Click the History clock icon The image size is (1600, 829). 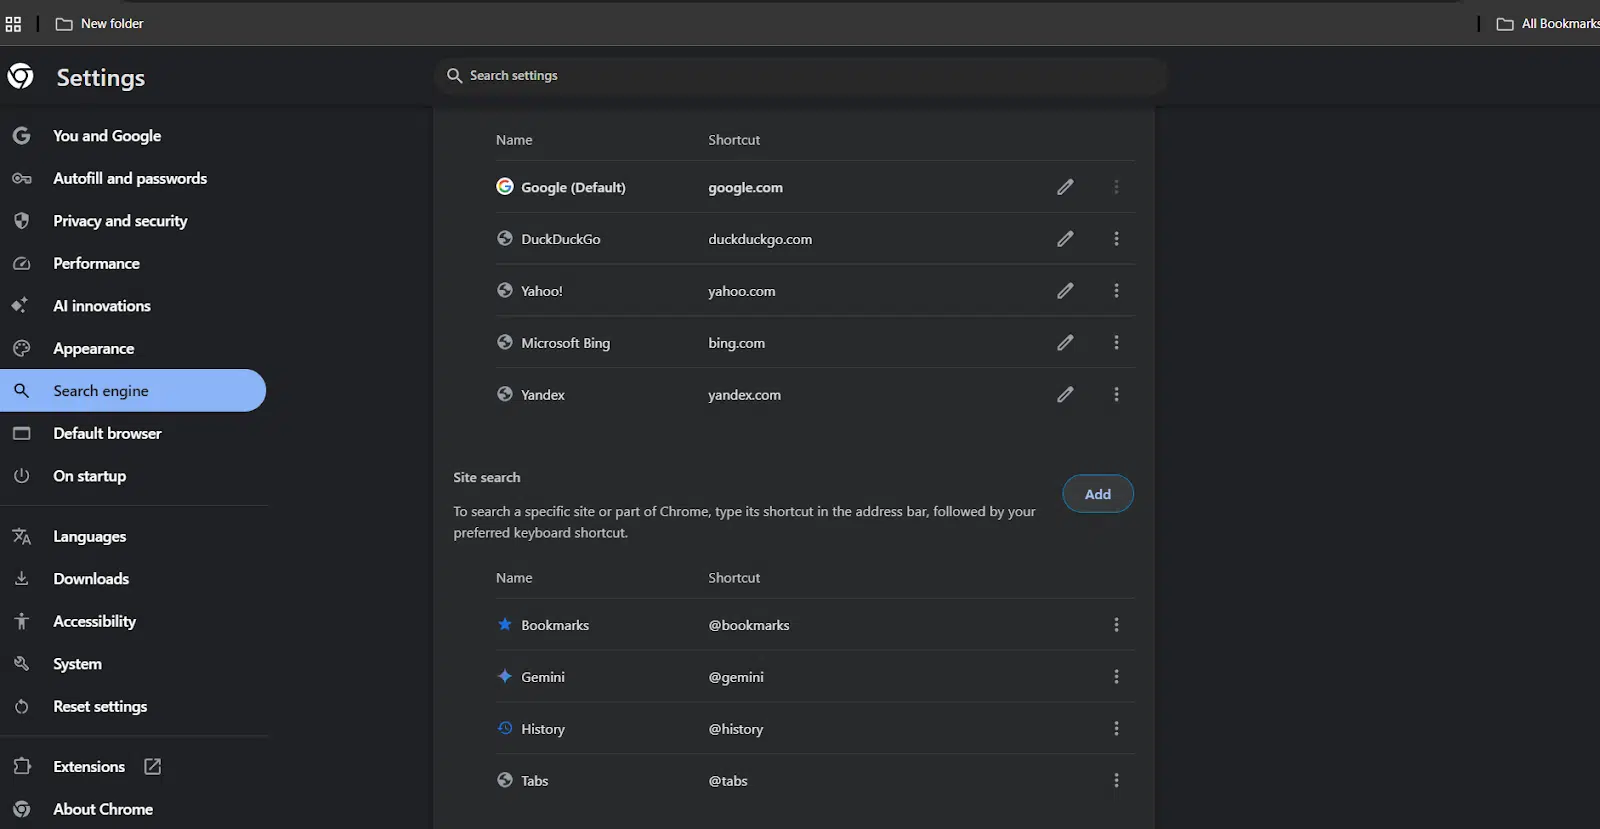click(x=505, y=729)
